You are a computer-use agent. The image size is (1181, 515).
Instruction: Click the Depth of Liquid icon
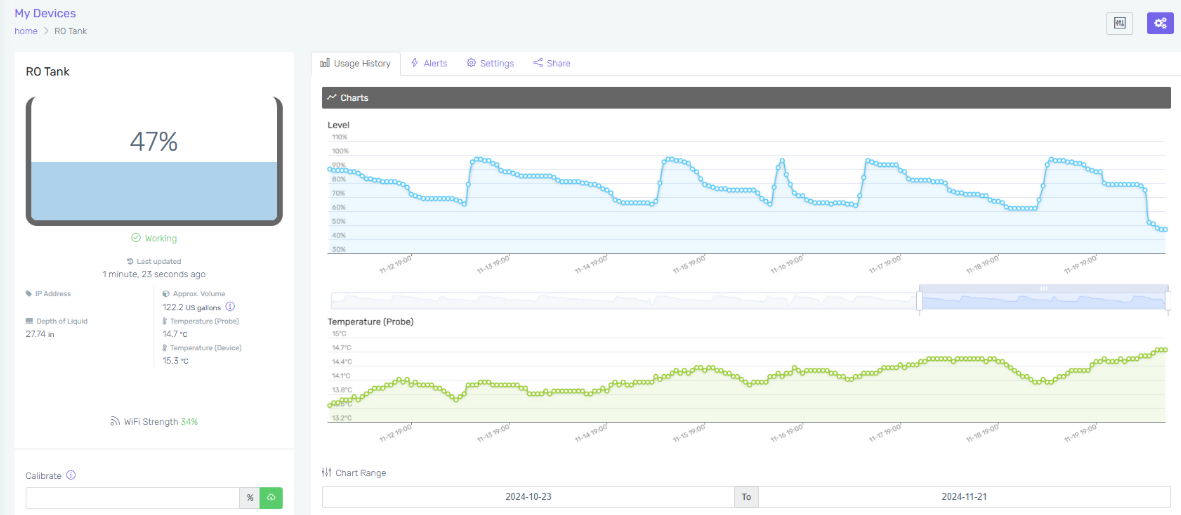(x=29, y=321)
